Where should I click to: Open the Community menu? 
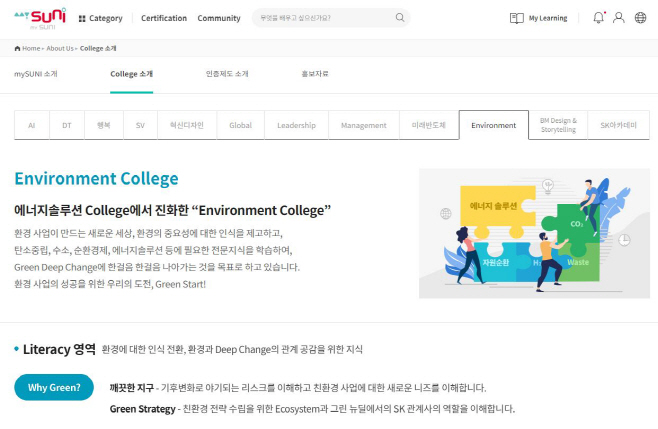tap(218, 18)
